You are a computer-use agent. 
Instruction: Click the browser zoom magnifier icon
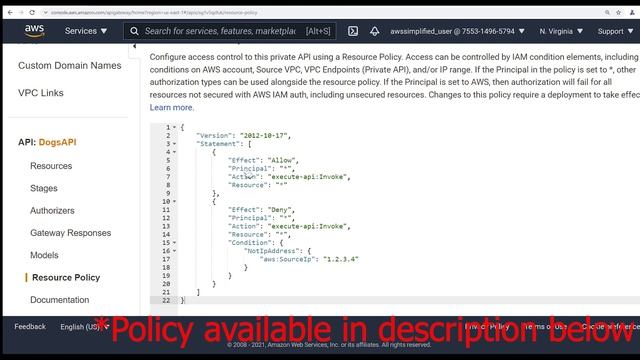607,13
